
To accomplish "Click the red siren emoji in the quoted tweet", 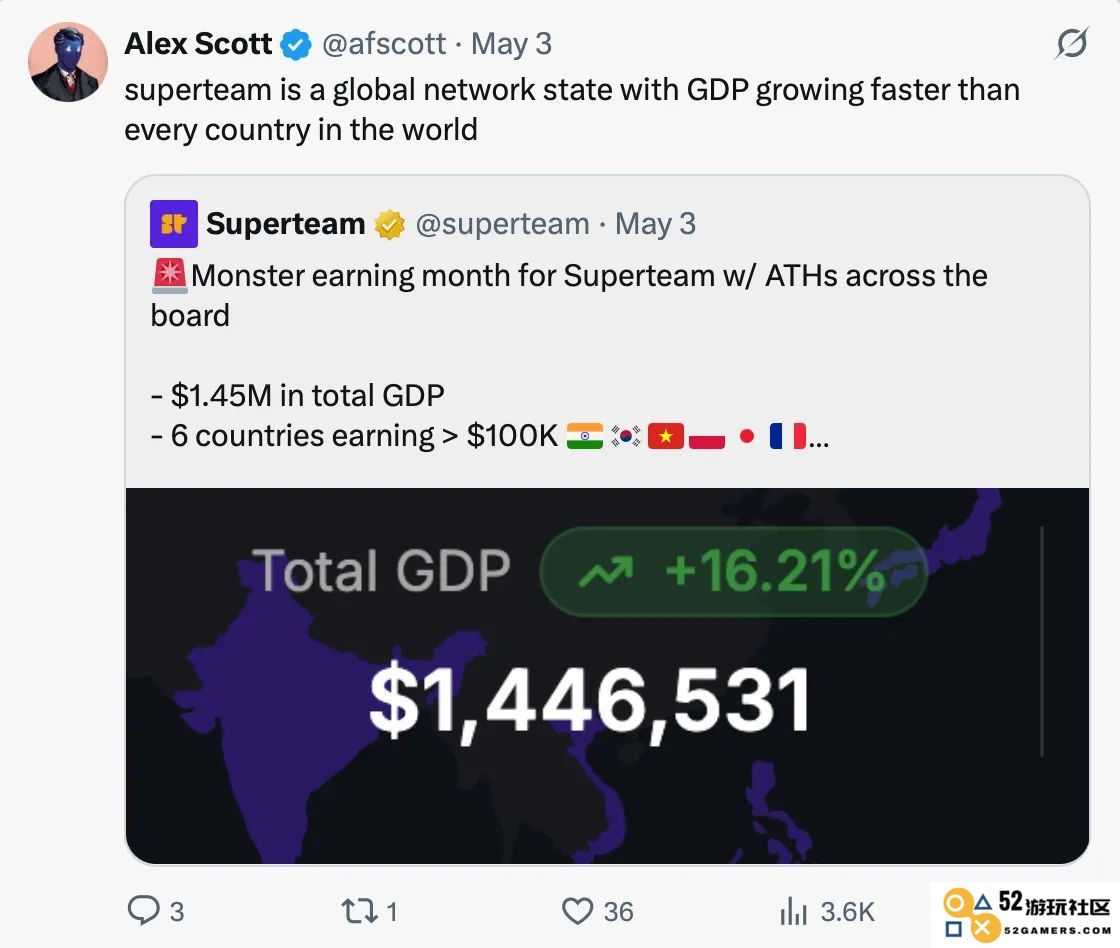I will pos(169,276).
